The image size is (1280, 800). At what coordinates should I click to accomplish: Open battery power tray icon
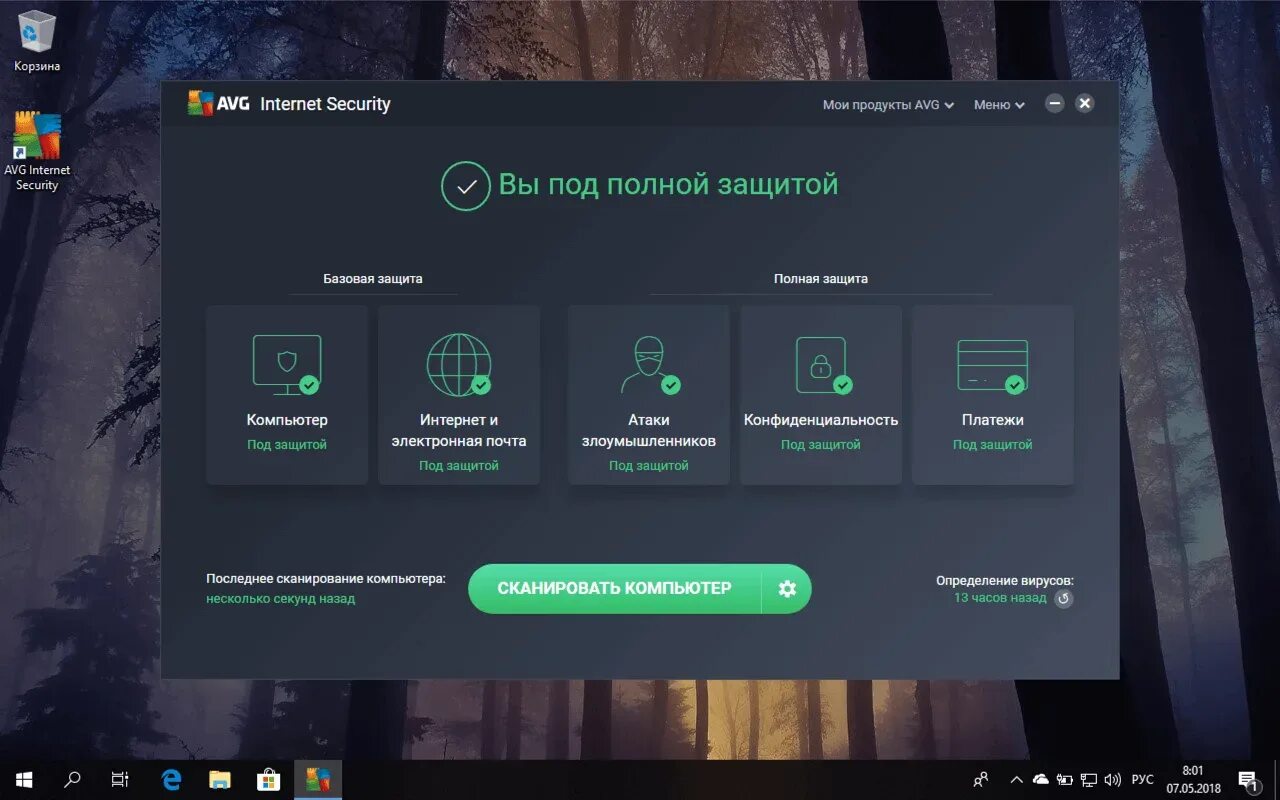(x=1064, y=780)
